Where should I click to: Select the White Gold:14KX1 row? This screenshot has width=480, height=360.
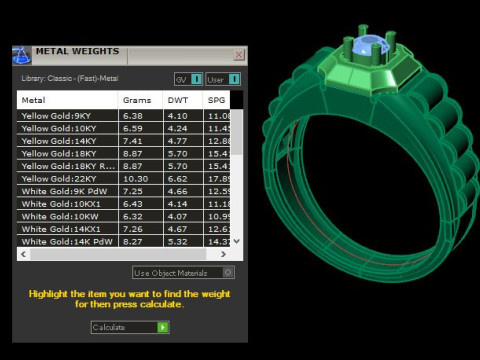click(123, 229)
